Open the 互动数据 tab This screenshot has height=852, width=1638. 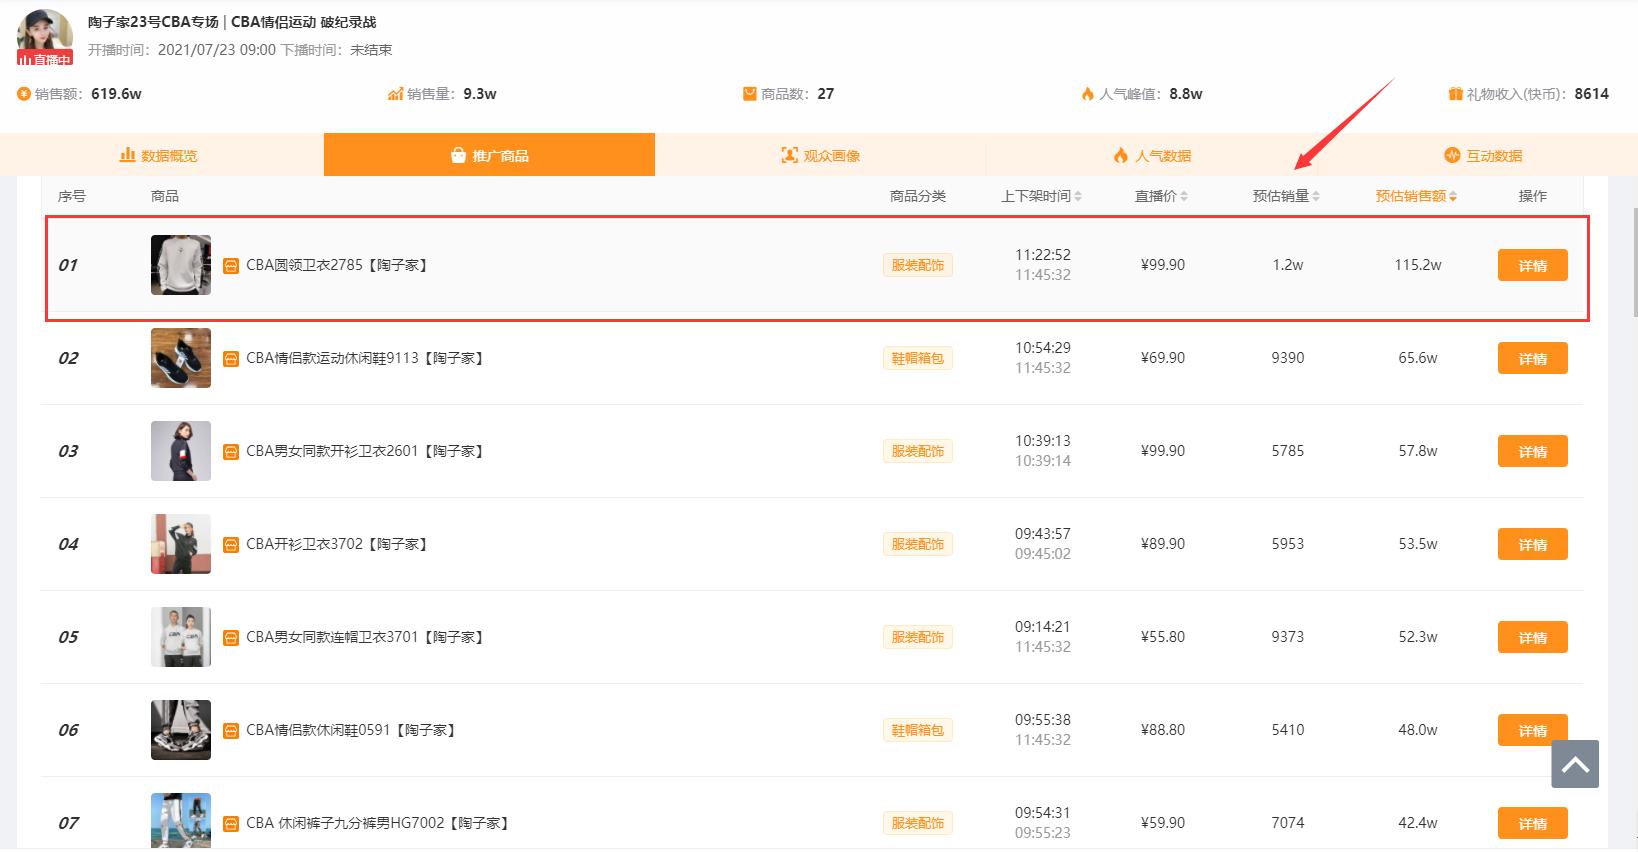(x=1483, y=156)
